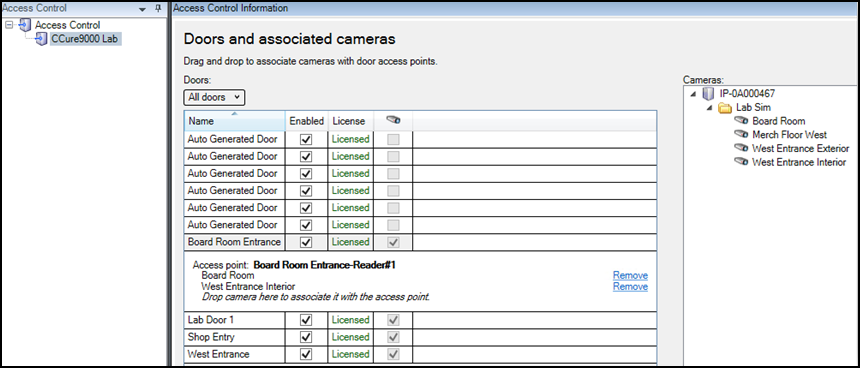Uncheck Enabled for Board Room Entrance
860x368 pixels.
tap(306, 242)
